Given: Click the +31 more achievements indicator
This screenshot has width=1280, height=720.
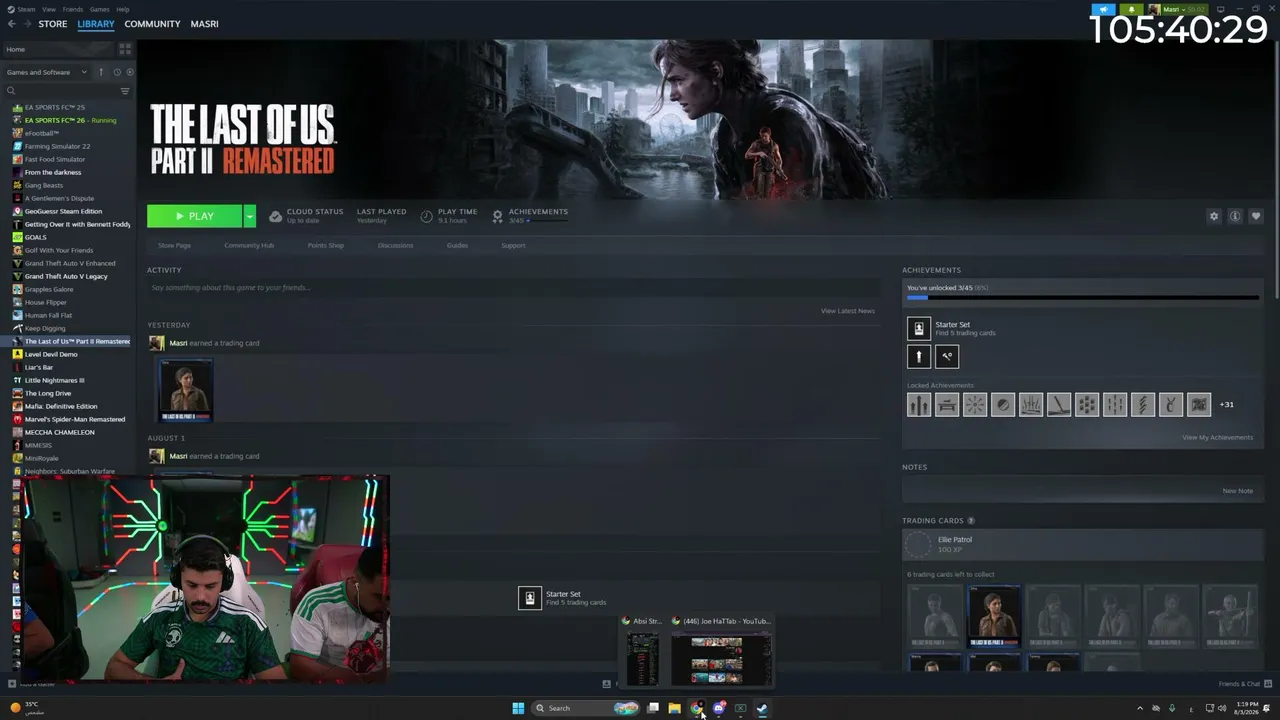Looking at the screenshot, I should pos(1227,404).
